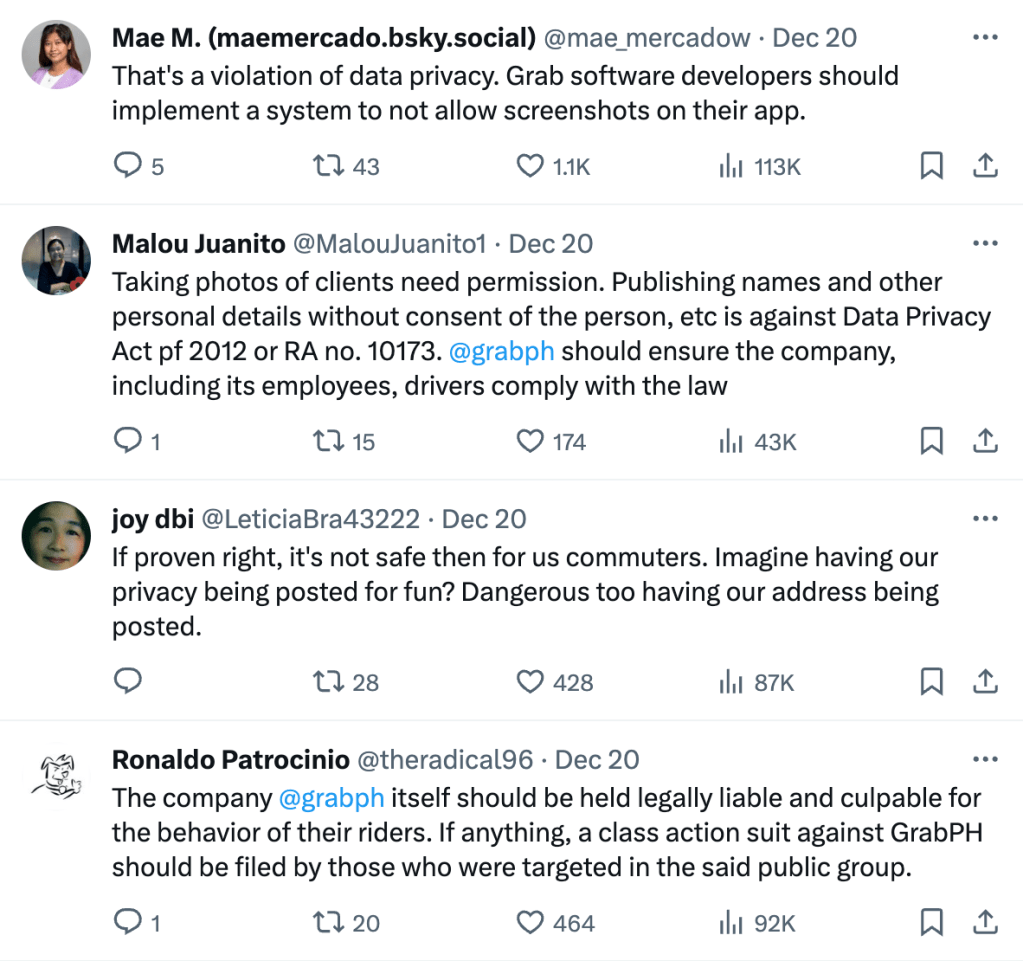Reply to joy dbi's tweet
This screenshot has height=961, width=1023.
[x=128, y=682]
